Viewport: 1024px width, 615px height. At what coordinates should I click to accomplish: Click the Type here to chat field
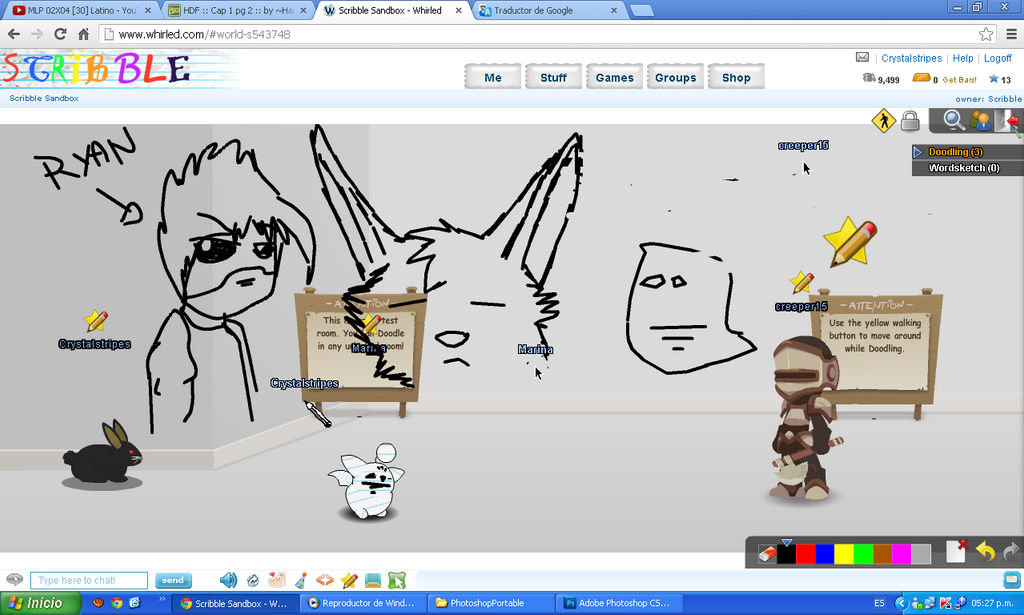tap(89, 580)
